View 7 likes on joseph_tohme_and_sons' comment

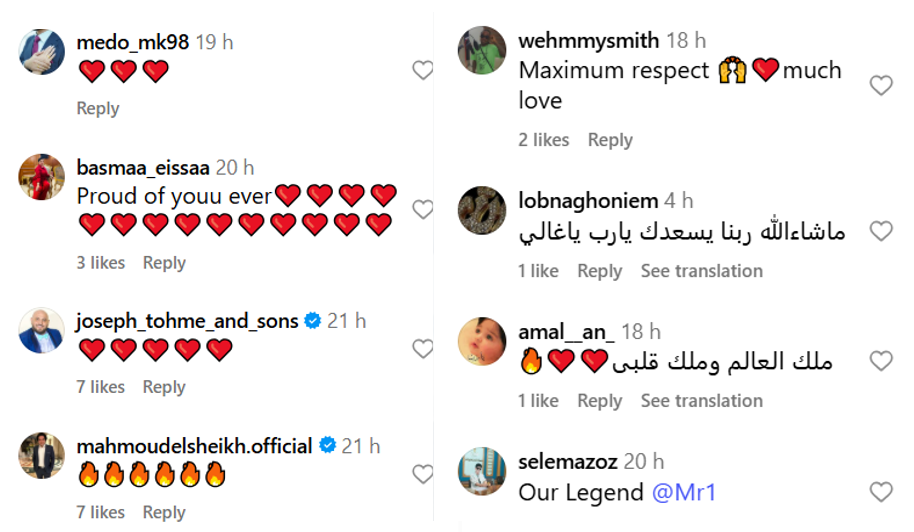tap(101, 387)
